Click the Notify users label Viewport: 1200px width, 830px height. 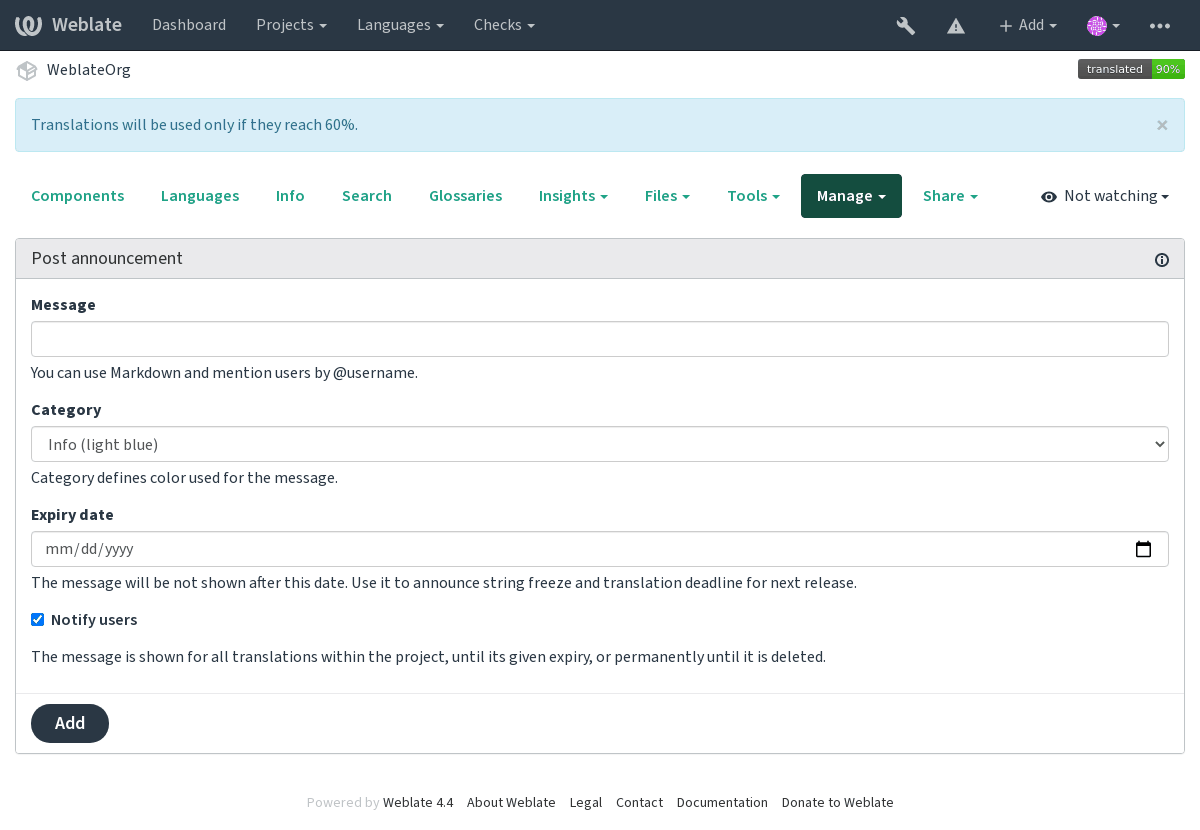pyautogui.click(x=94, y=620)
